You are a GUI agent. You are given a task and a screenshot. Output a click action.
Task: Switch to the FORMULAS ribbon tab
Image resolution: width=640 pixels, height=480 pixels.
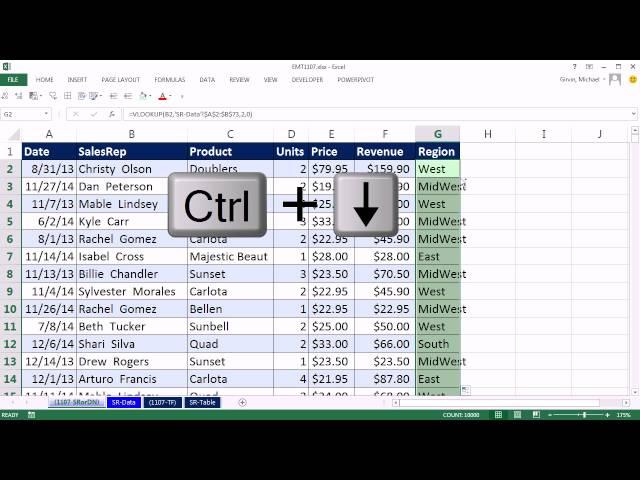(169, 79)
